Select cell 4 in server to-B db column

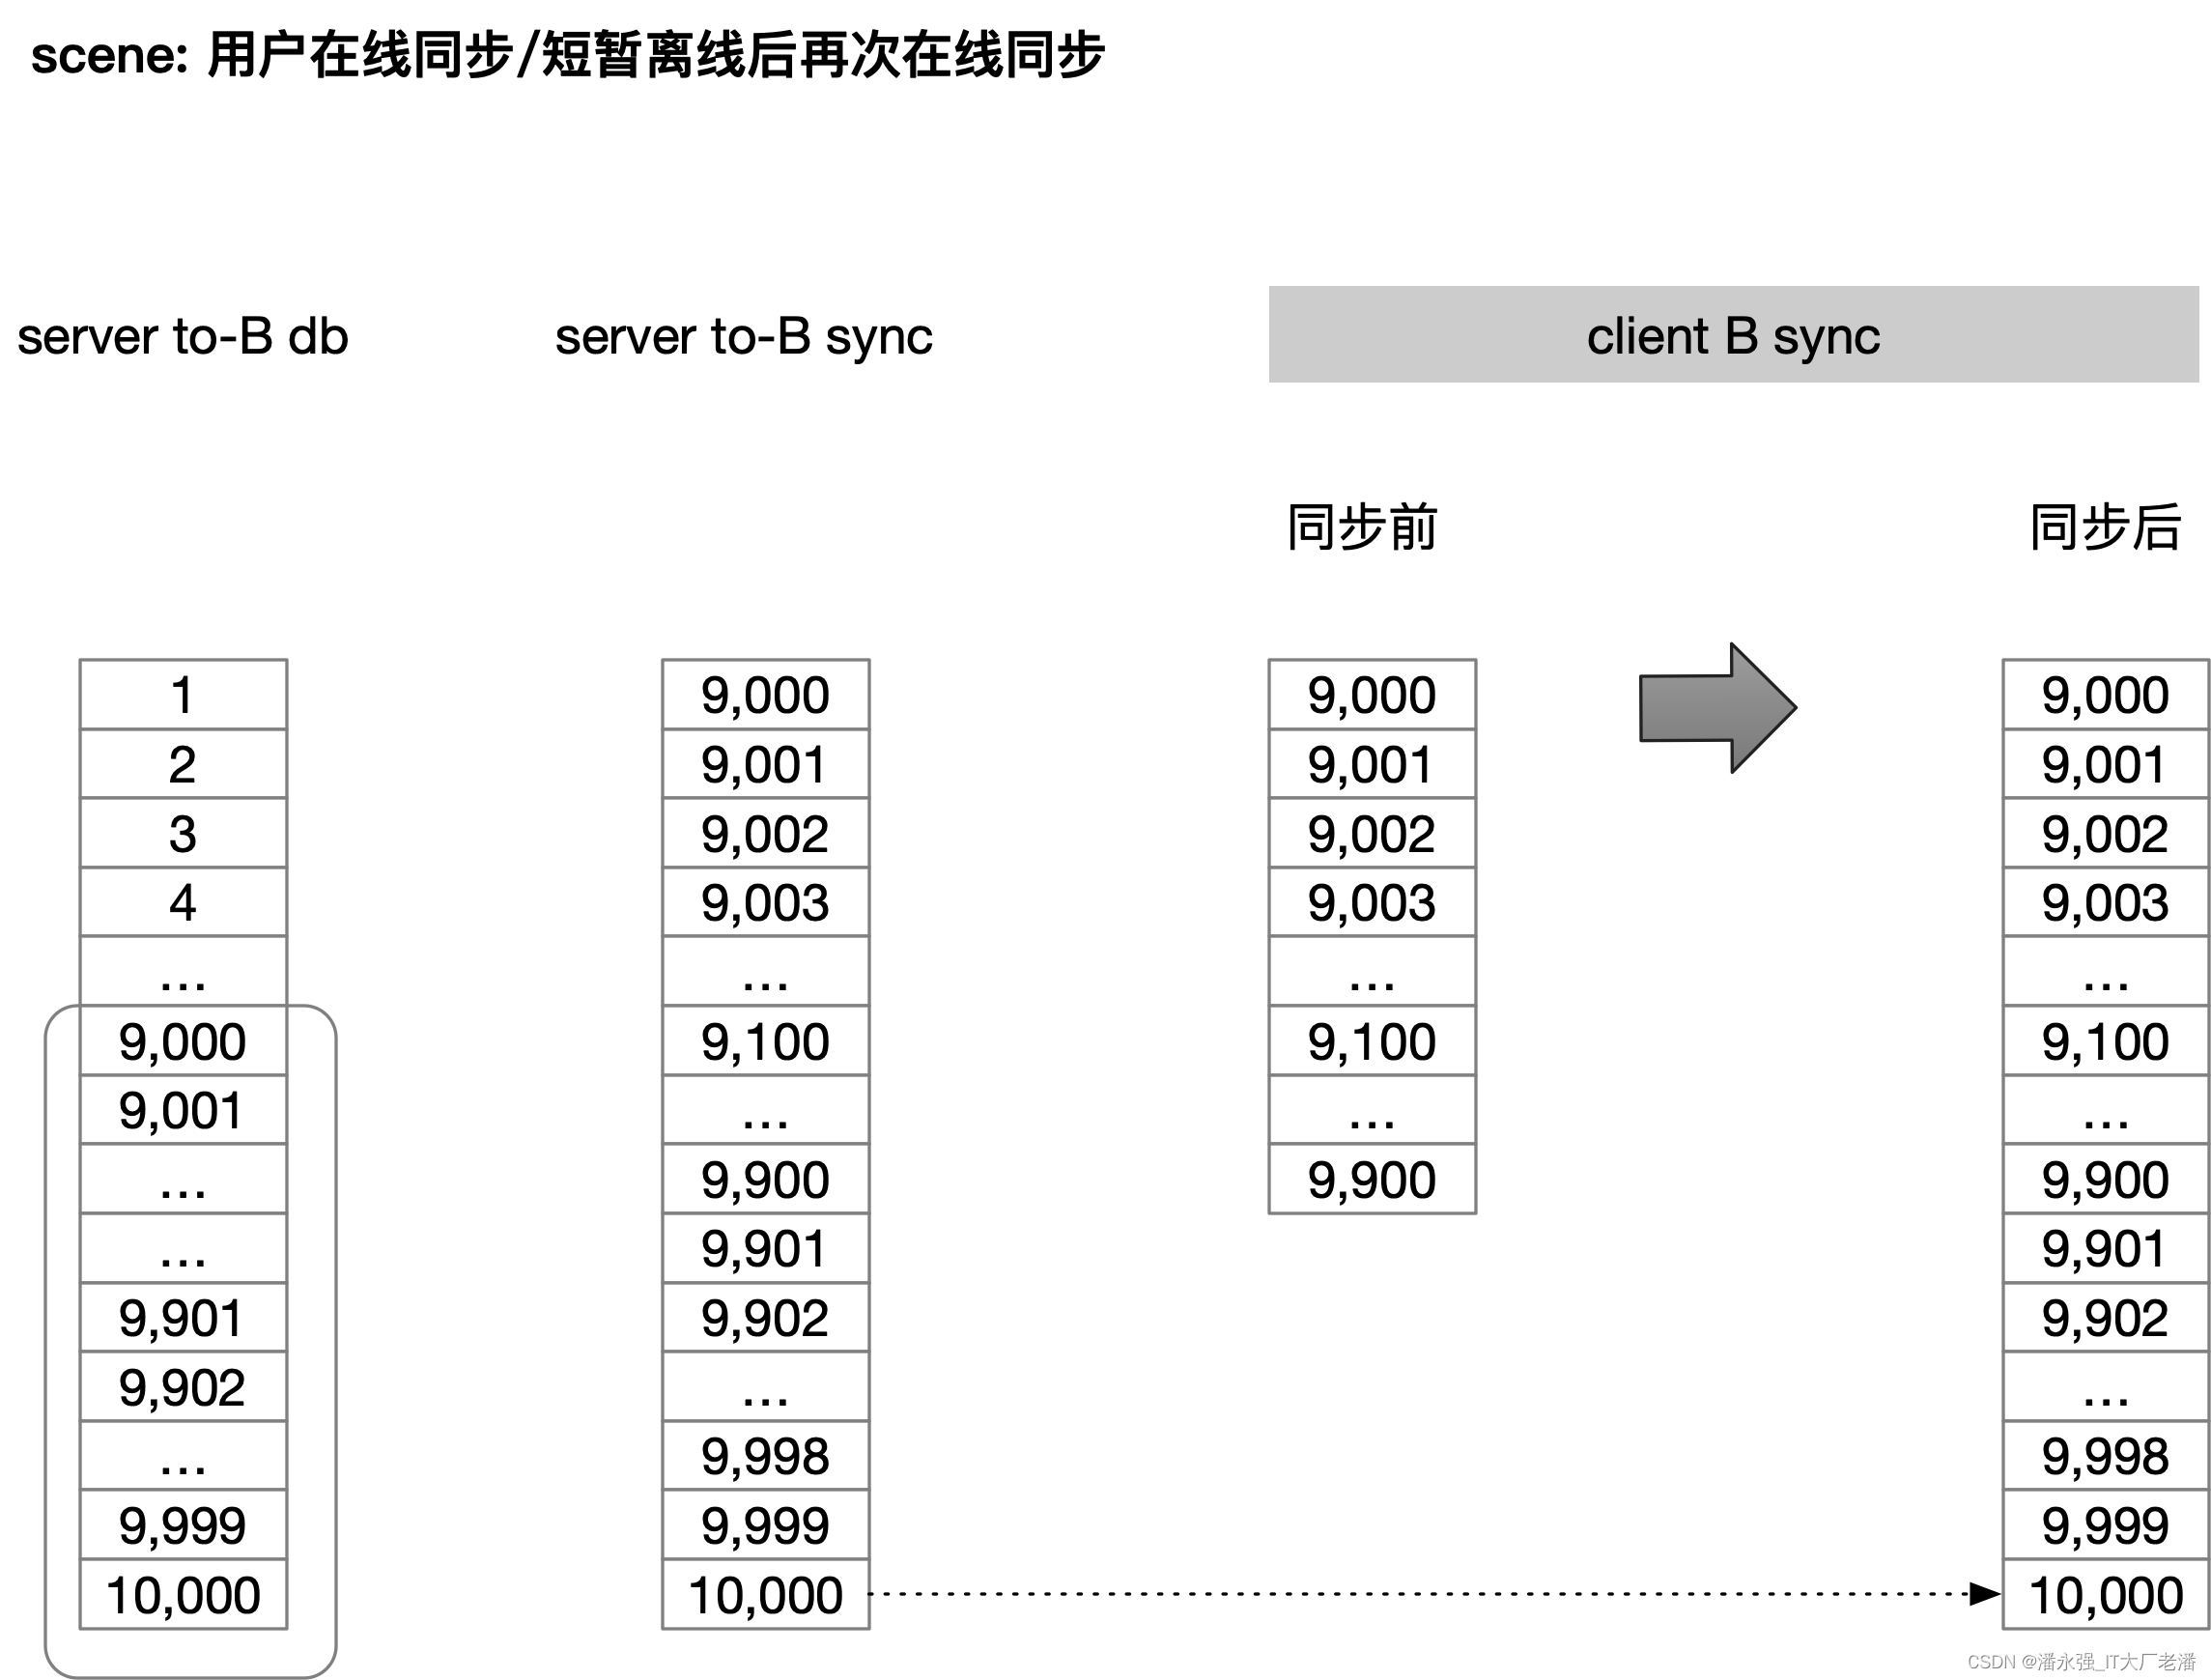tap(183, 902)
